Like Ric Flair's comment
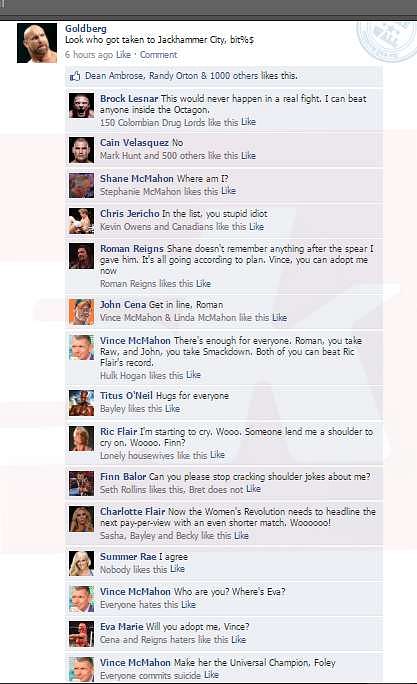 [x=217, y=455]
